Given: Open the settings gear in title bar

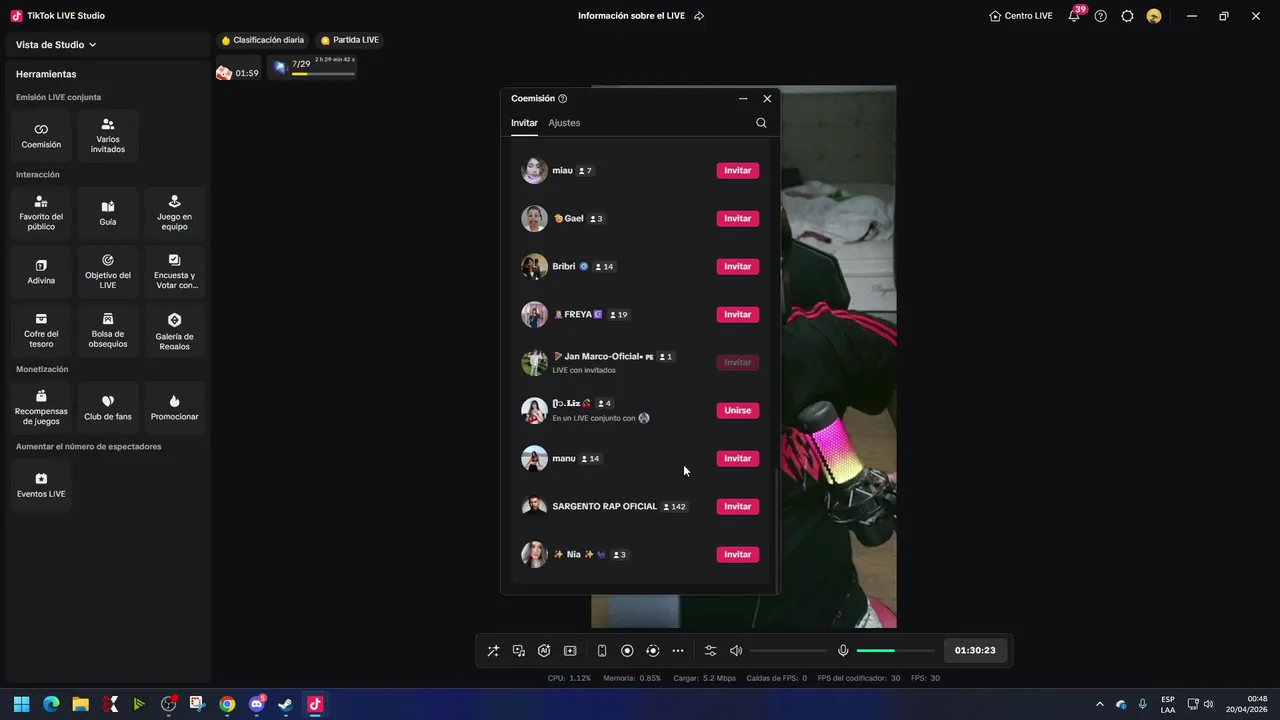Looking at the screenshot, I should tap(1127, 16).
